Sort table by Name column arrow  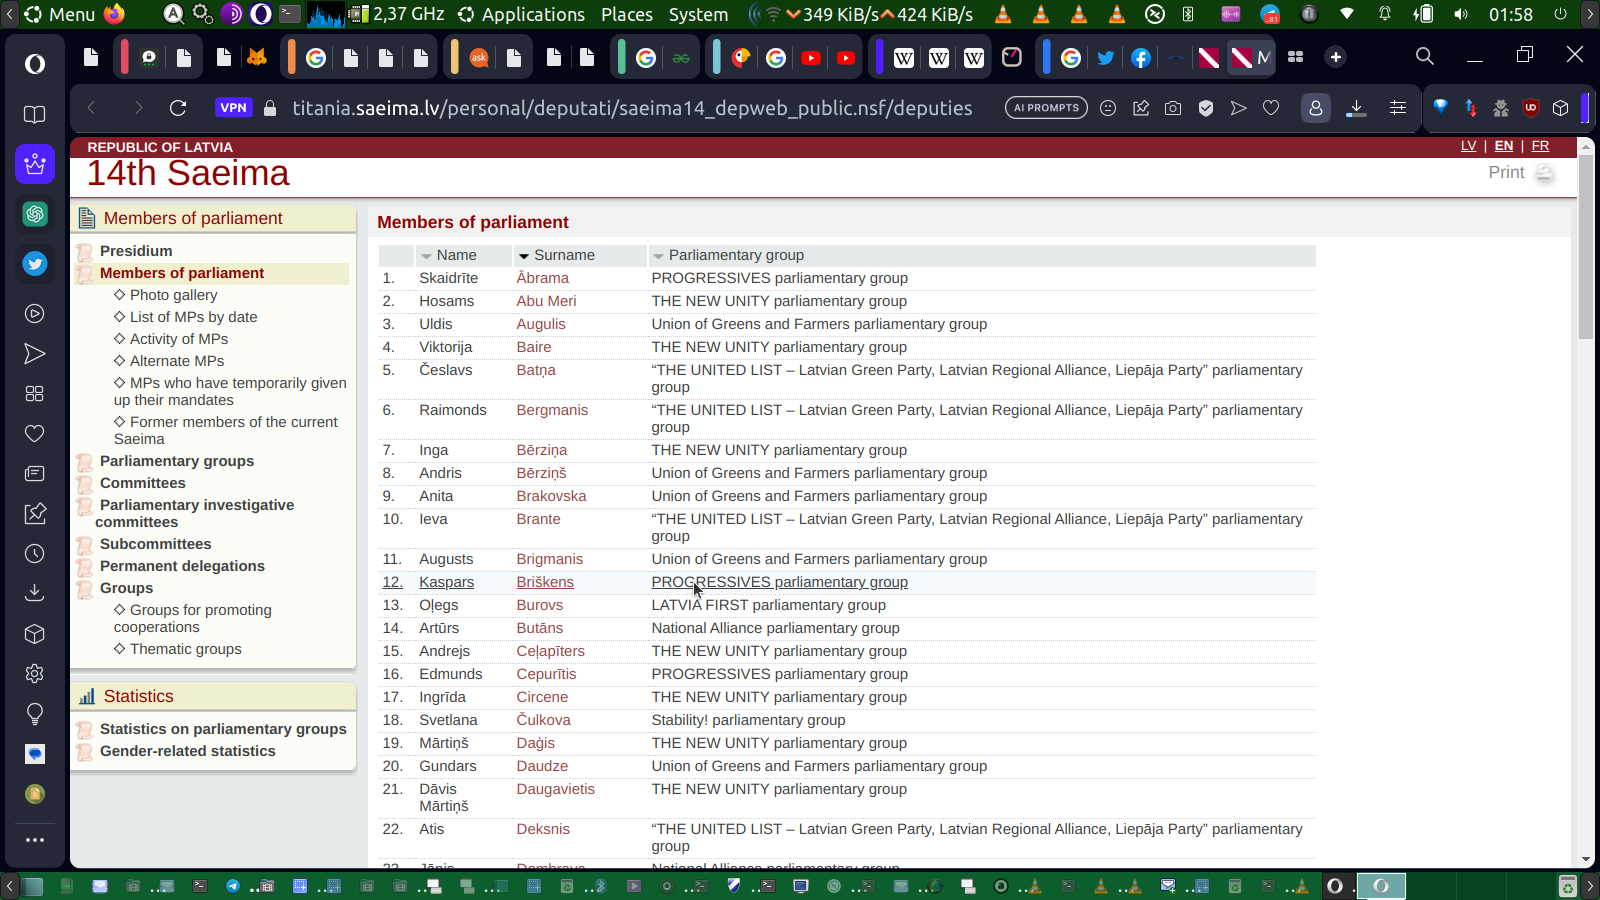(x=426, y=256)
